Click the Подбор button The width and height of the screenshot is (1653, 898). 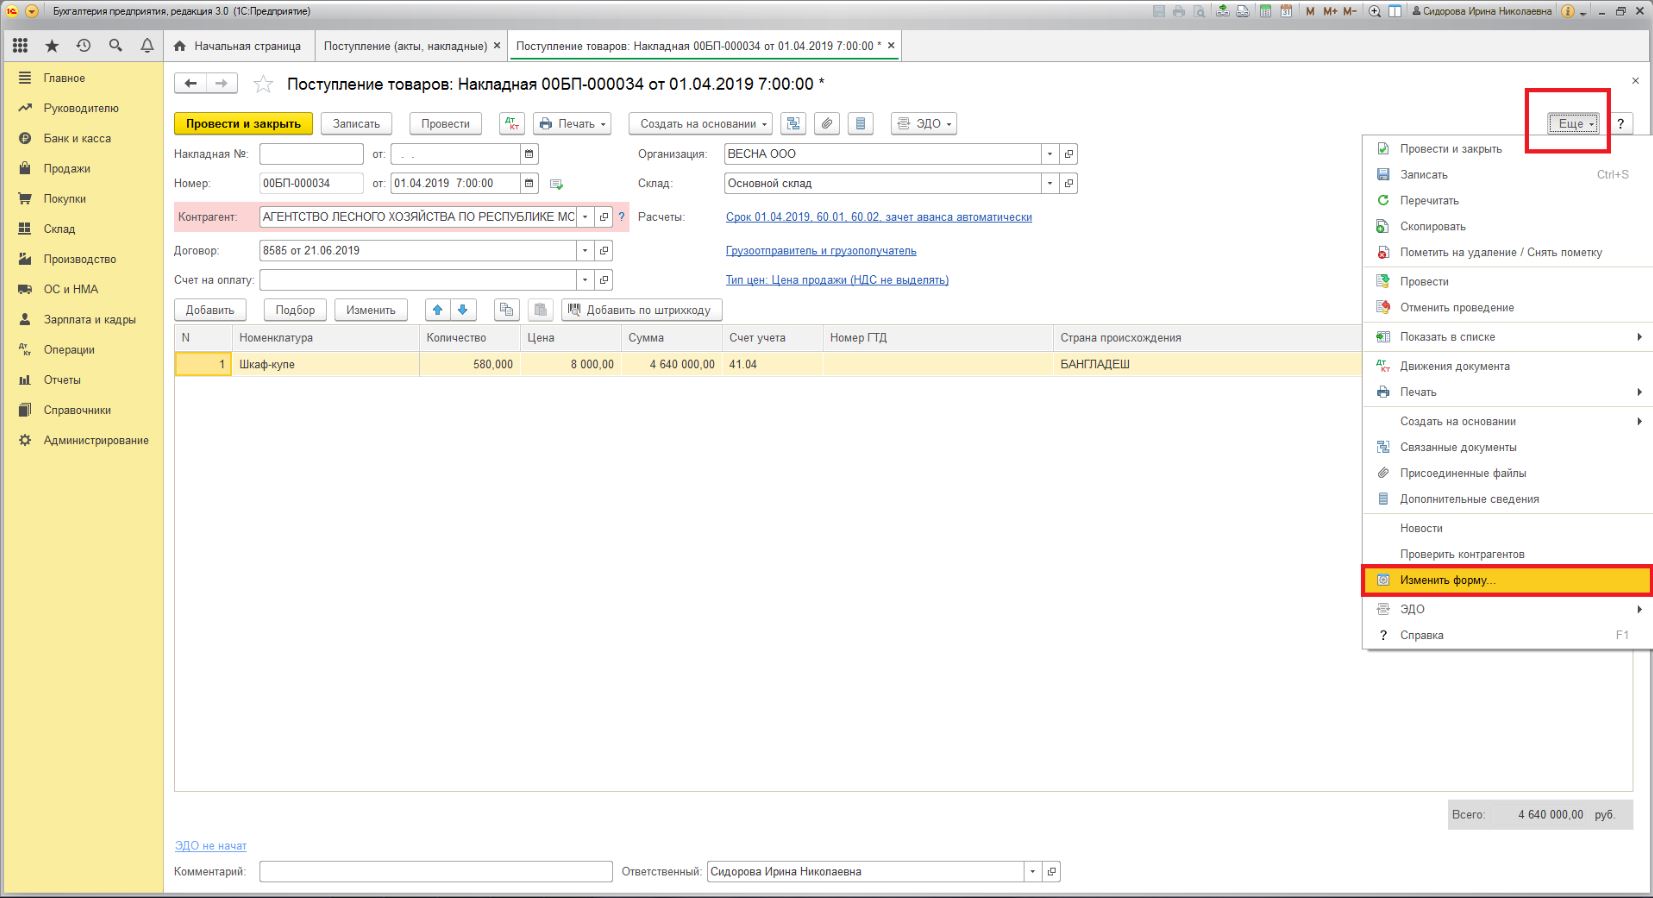point(295,310)
